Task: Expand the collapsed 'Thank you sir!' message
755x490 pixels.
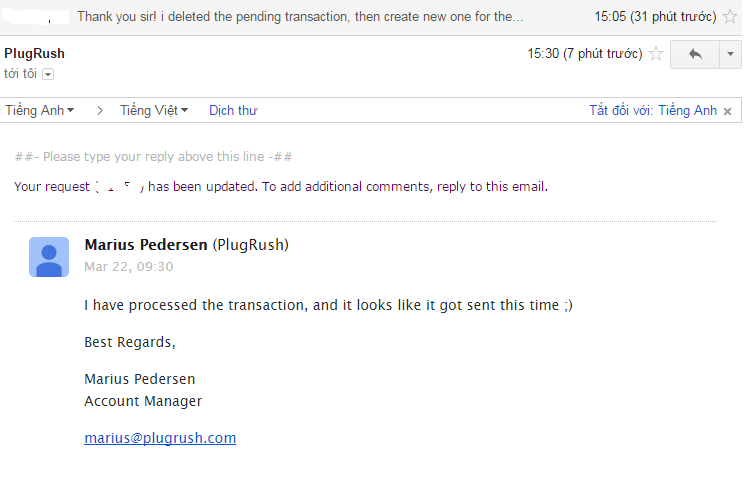Action: (x=300, y=17)
